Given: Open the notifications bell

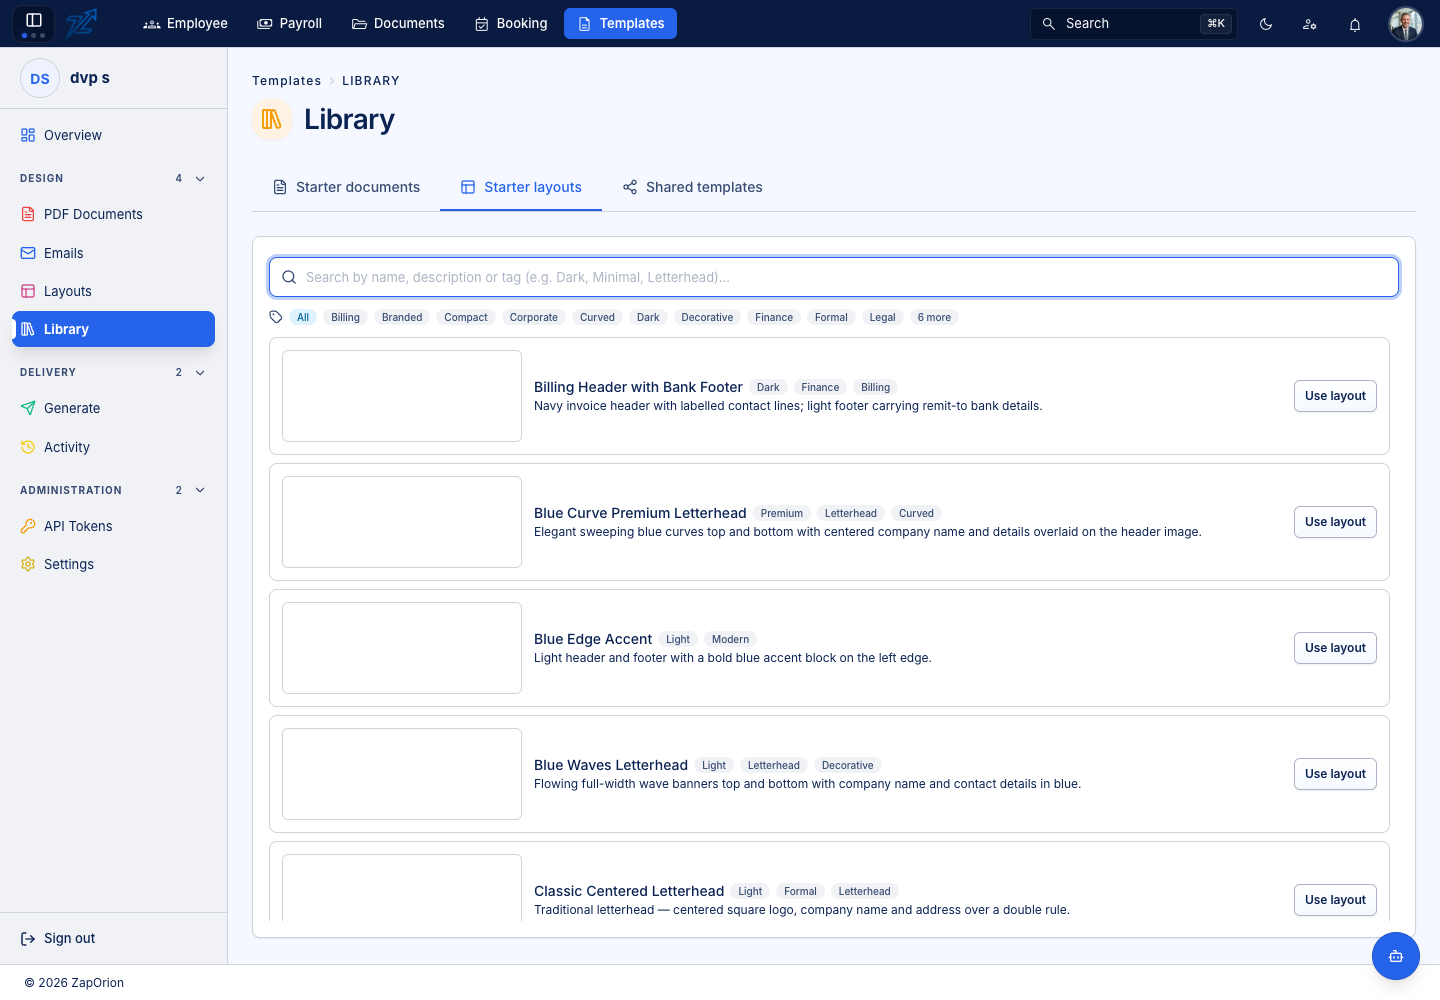Looking at the screenshot, I should (1355, 24).
